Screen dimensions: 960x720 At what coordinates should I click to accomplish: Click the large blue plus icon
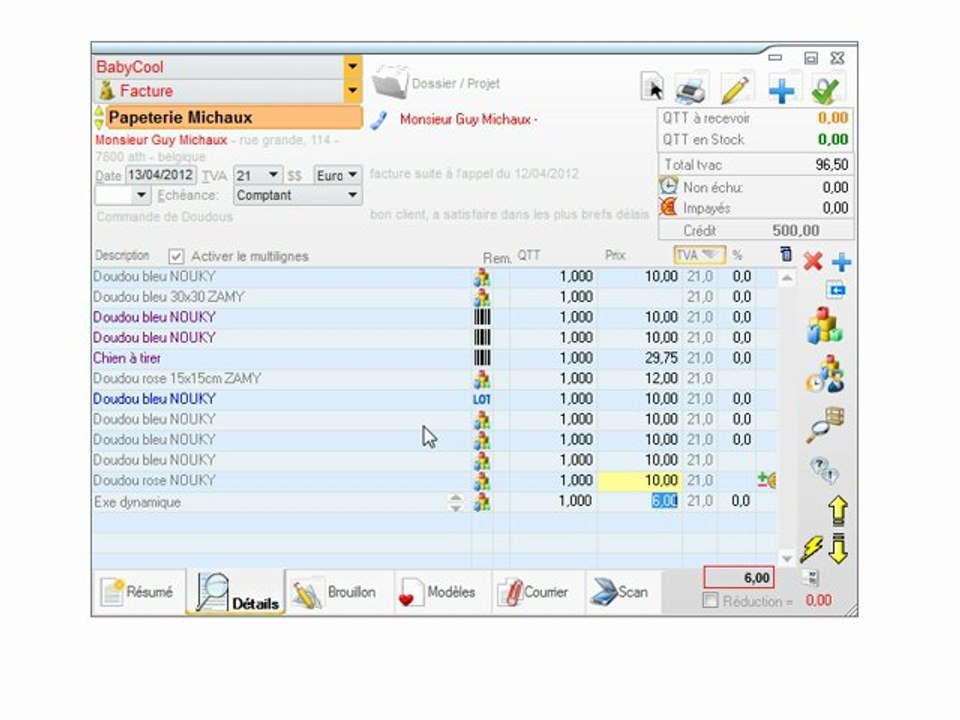[781, 90]
